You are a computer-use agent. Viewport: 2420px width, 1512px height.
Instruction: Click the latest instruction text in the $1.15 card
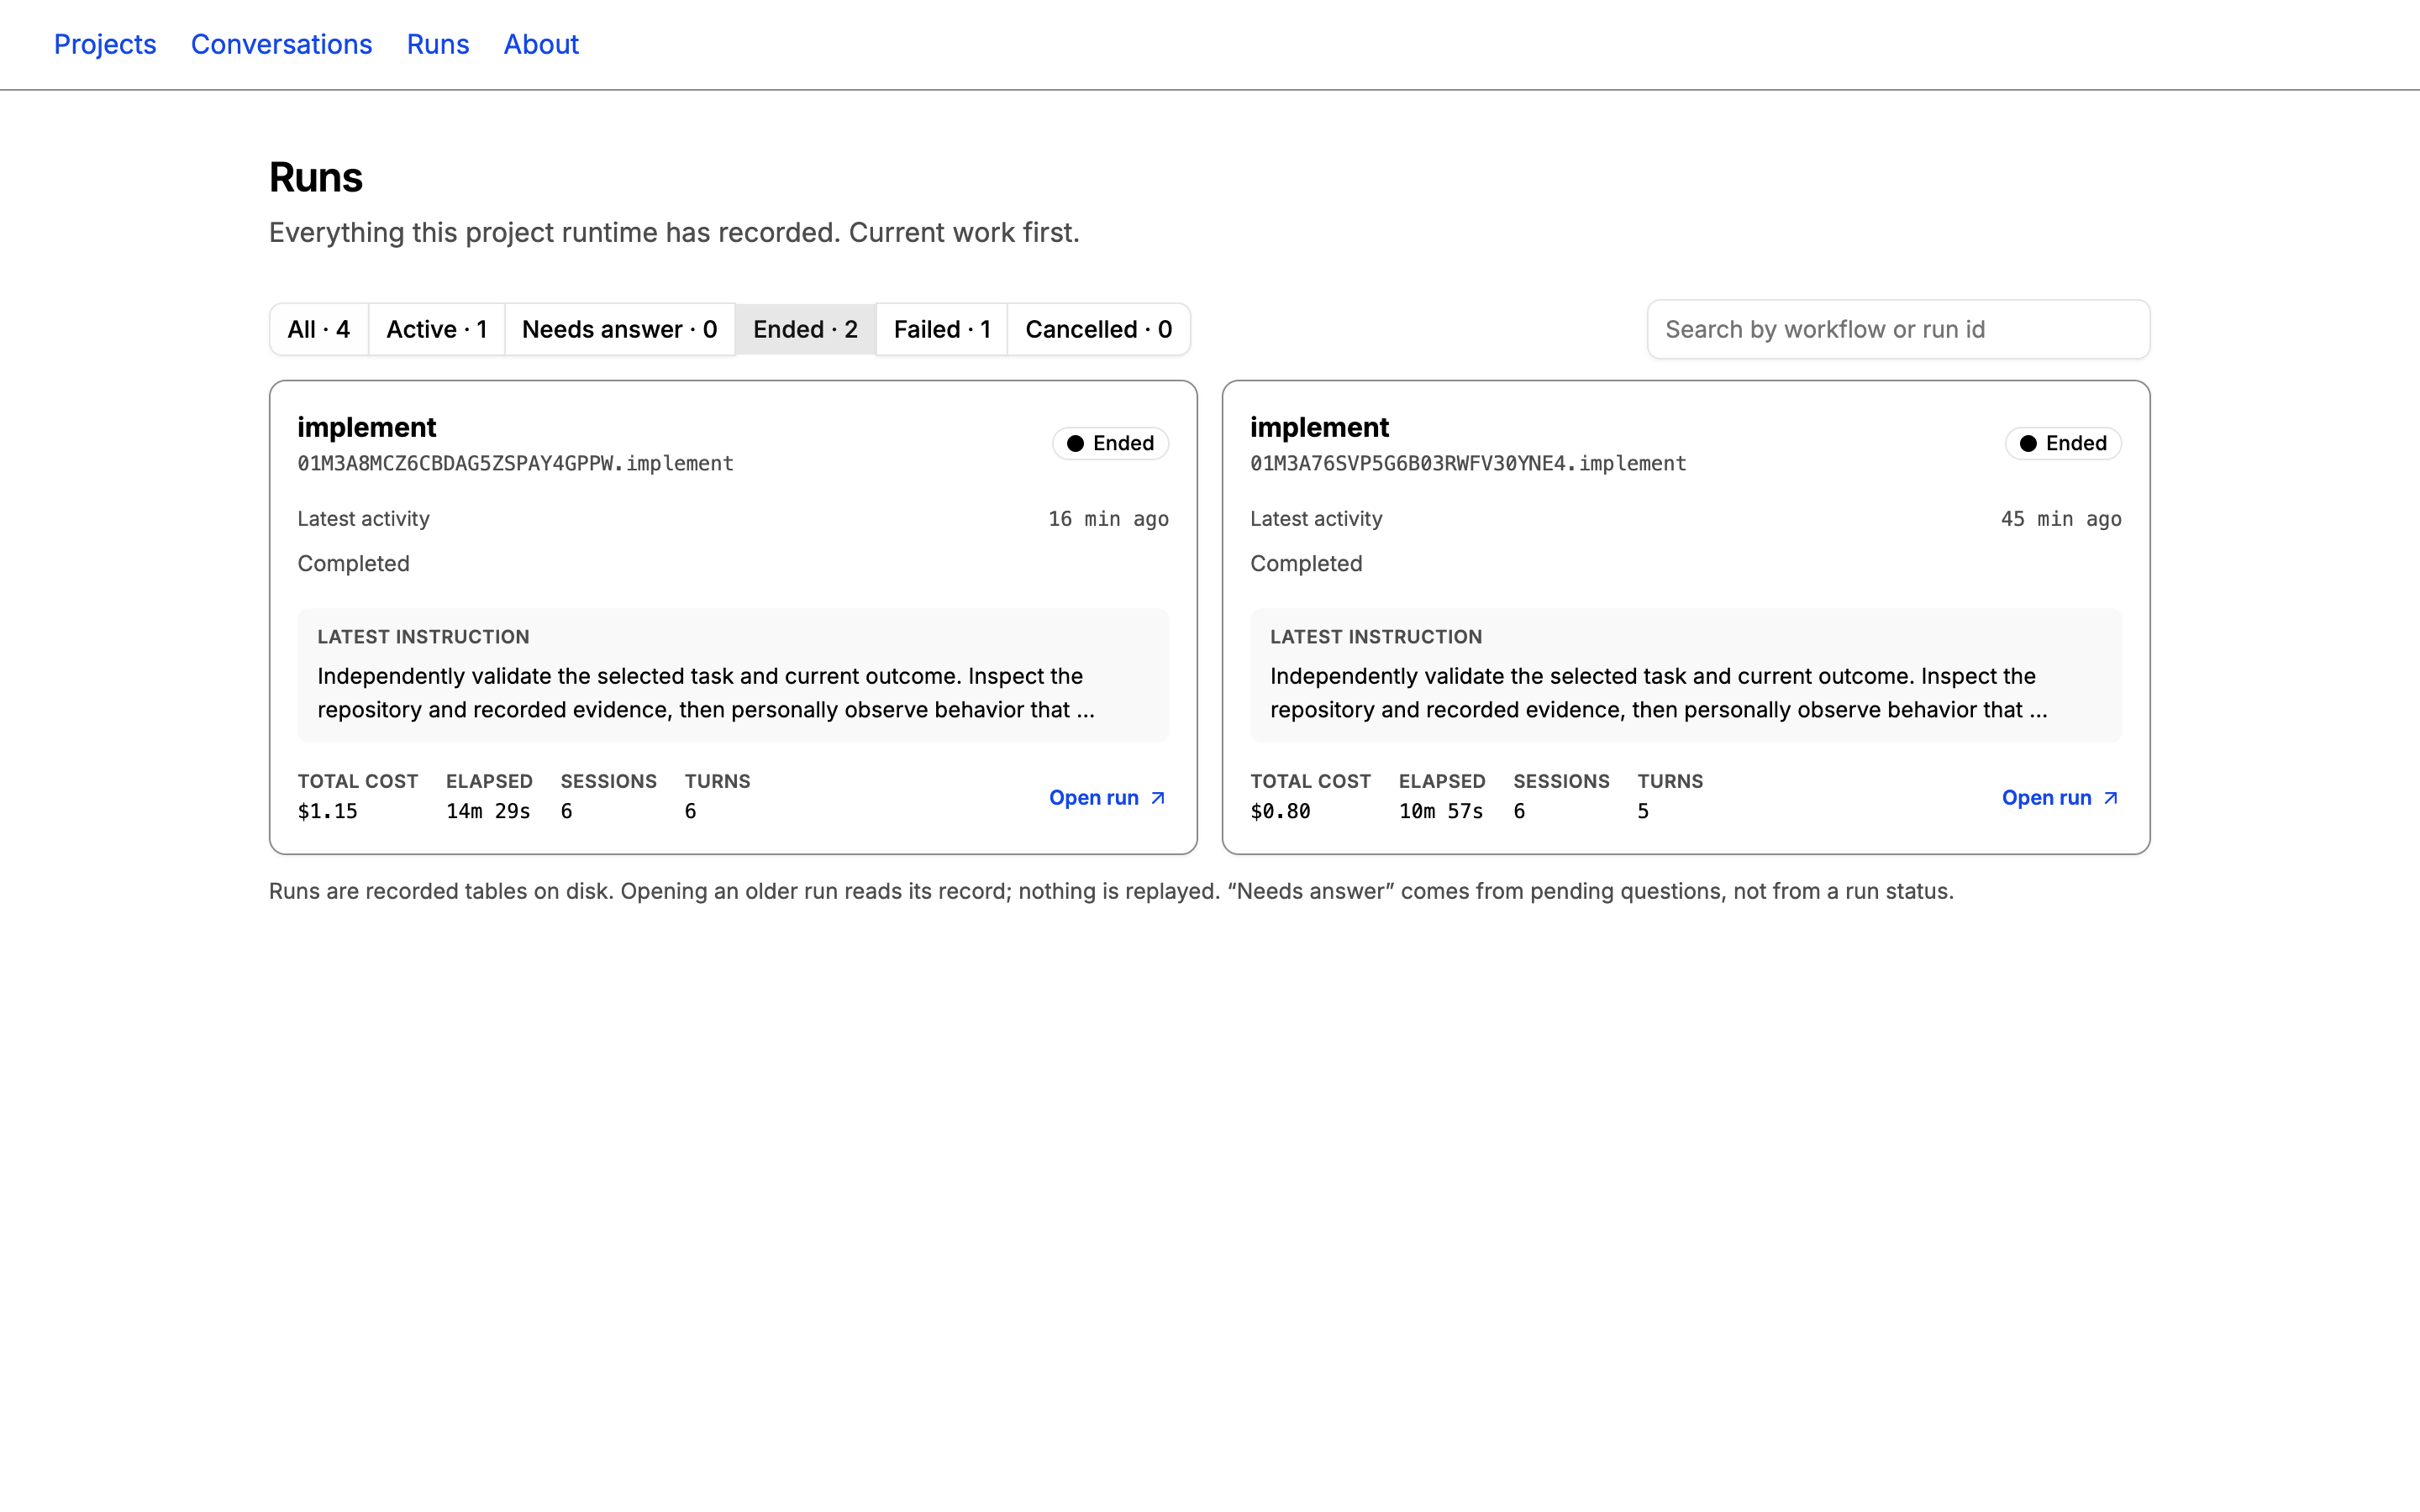click(x=706, y=692)
